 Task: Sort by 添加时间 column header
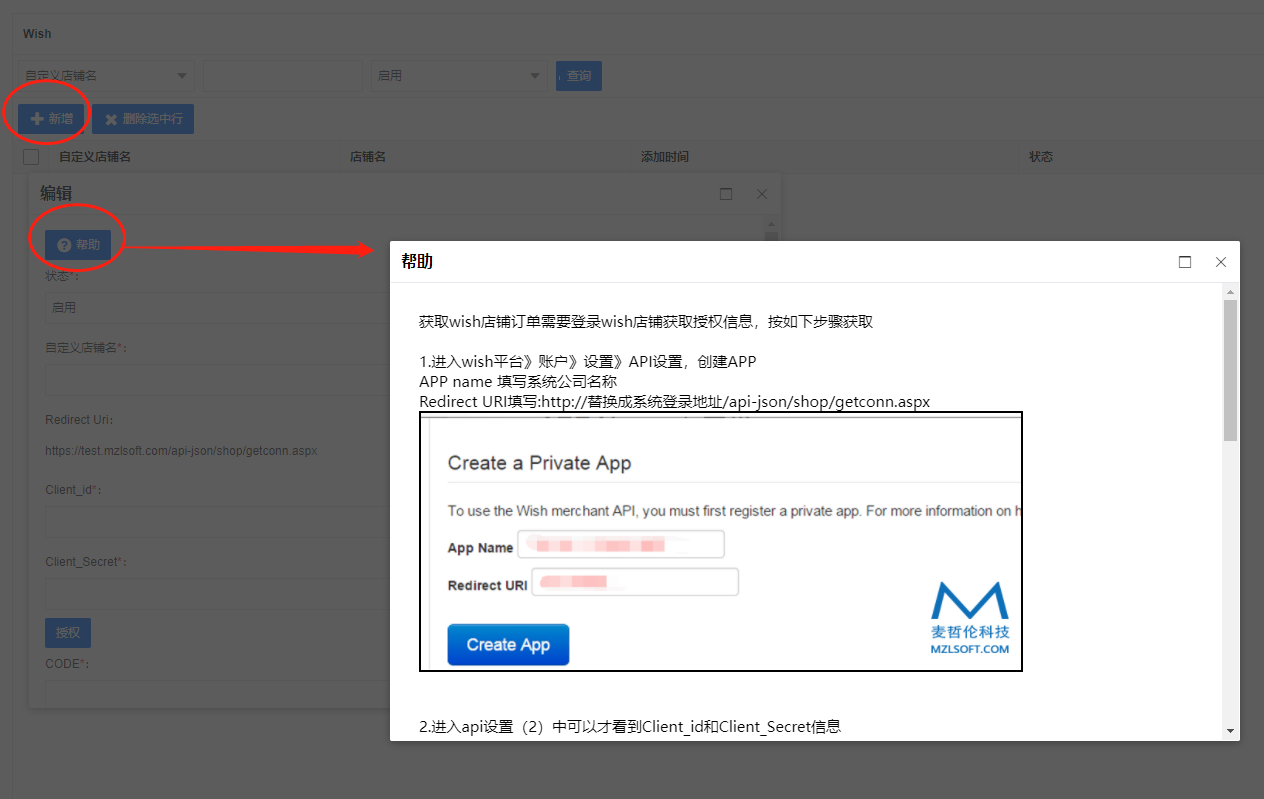click(x=665, y=157)
